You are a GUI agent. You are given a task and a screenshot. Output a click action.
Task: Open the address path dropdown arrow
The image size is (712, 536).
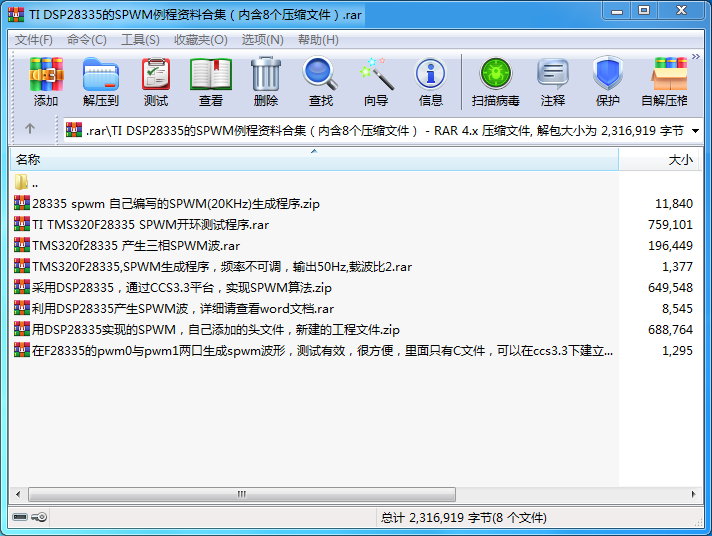695,131
